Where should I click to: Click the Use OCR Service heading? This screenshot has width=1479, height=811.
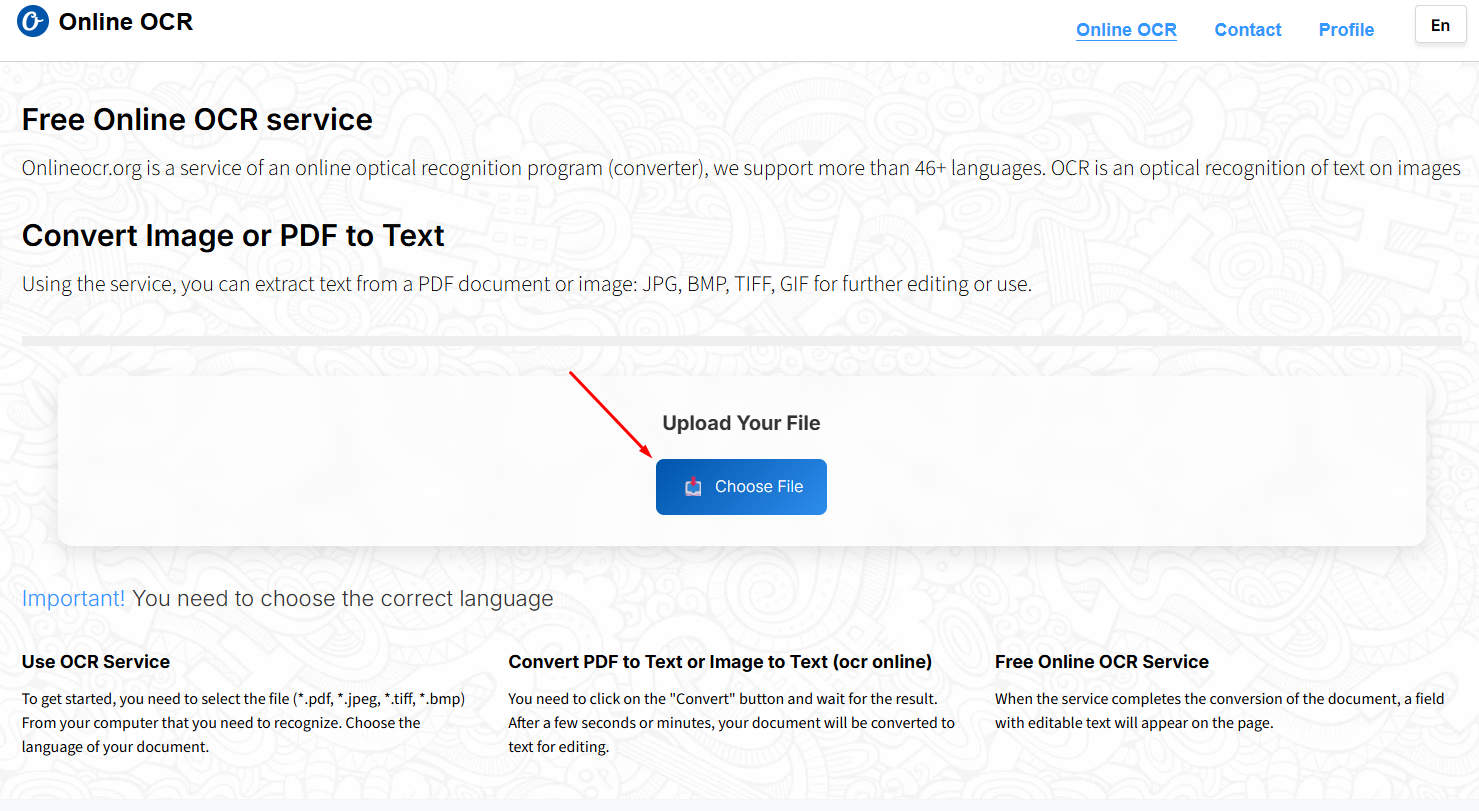[x=96, y=662]
